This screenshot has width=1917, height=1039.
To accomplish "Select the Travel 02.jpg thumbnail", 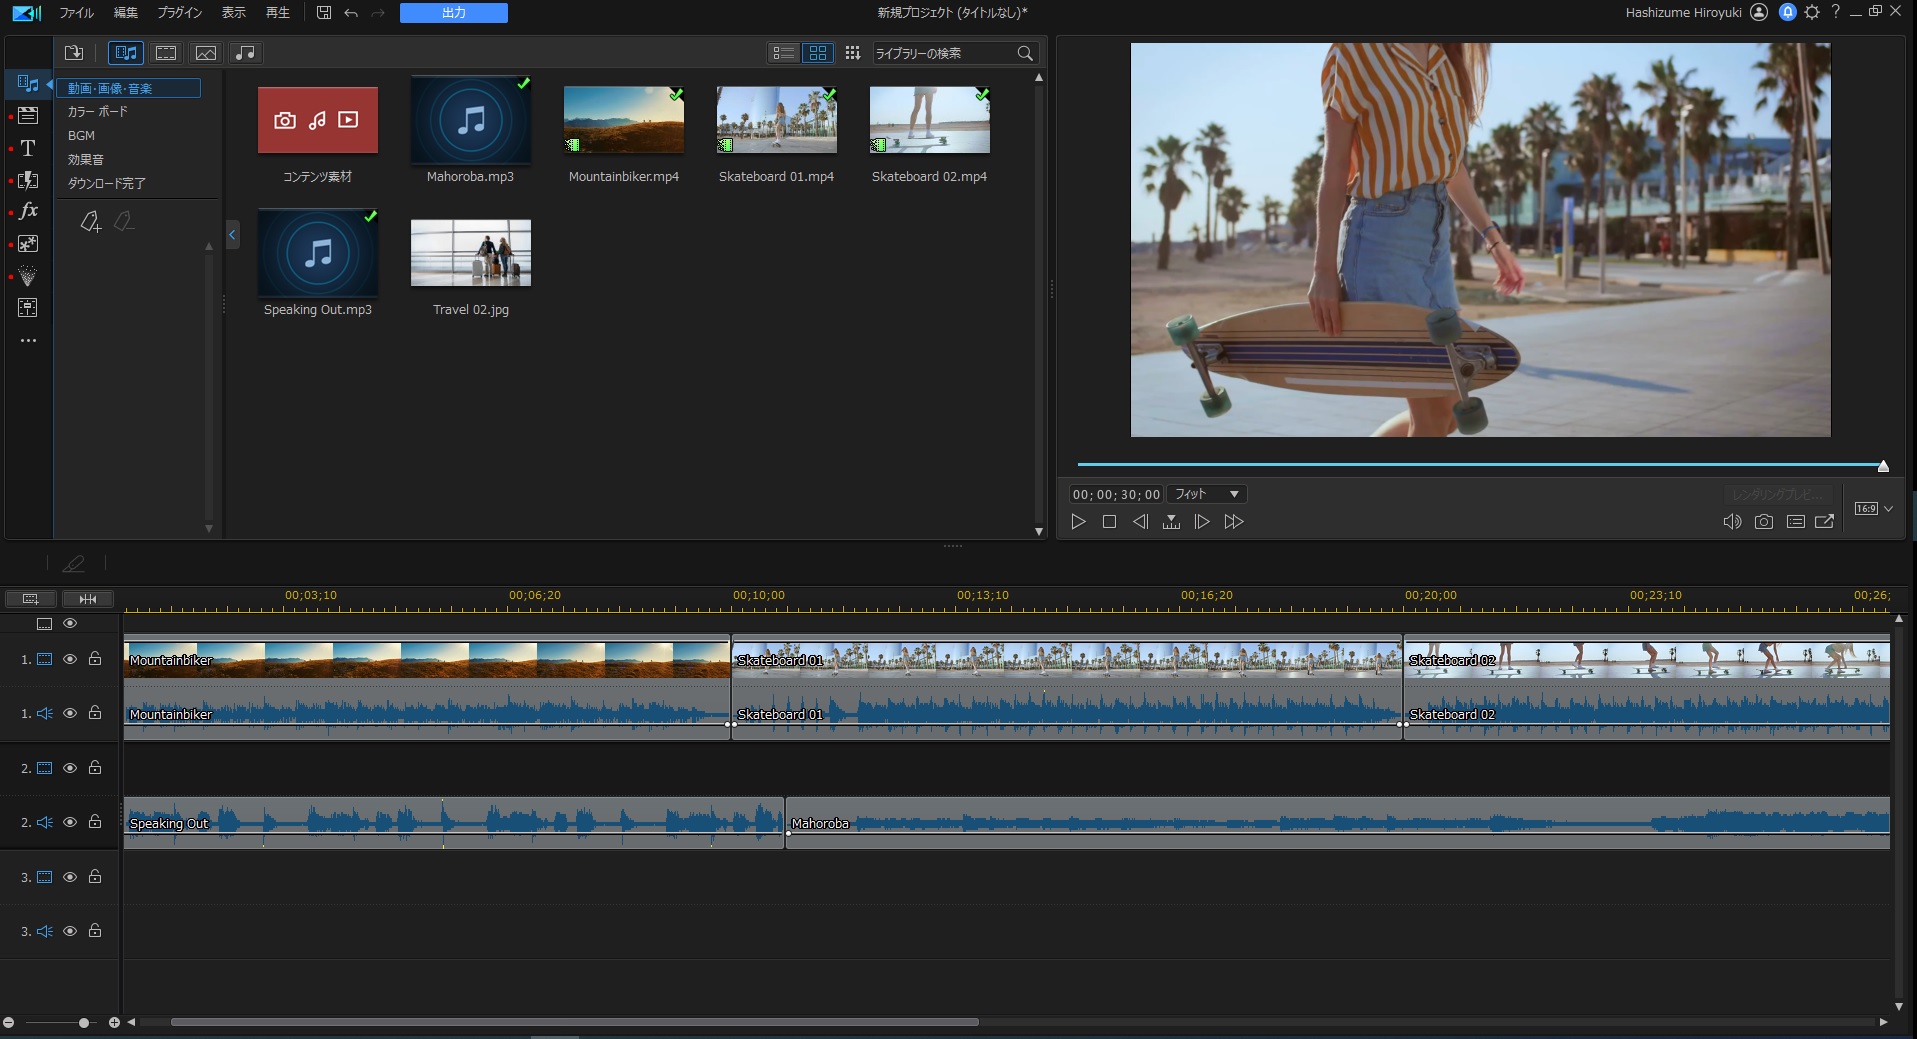I will [470, 254].
